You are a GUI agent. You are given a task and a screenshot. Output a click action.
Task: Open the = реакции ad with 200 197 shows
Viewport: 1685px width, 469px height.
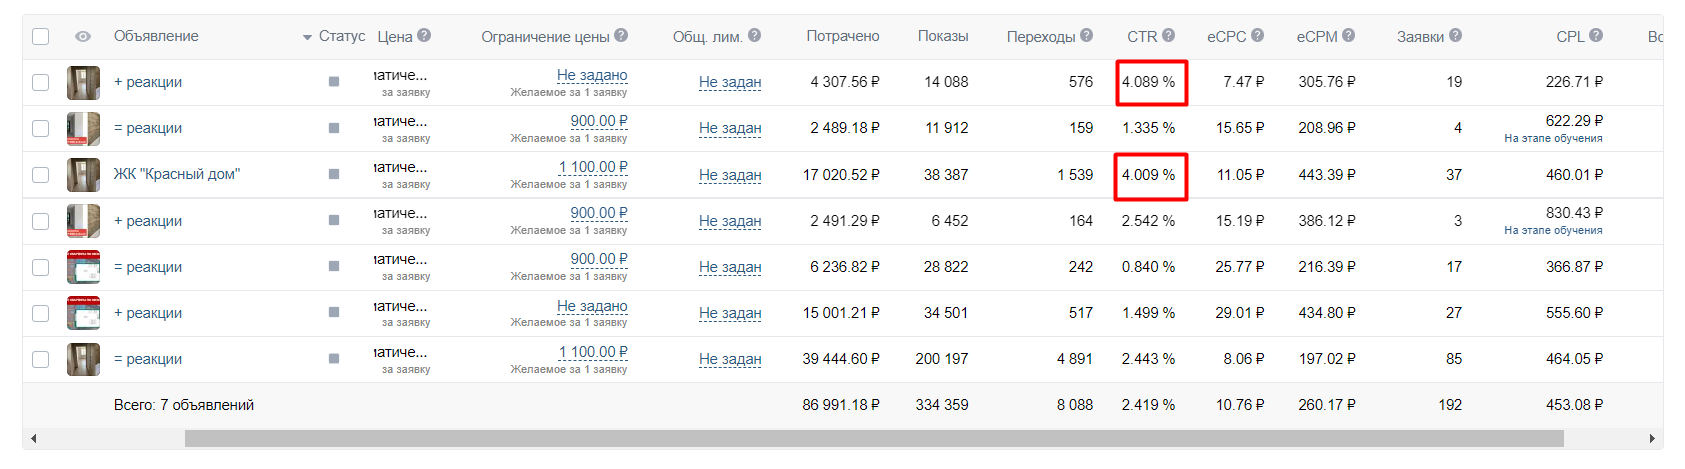(x=148, y=359)
